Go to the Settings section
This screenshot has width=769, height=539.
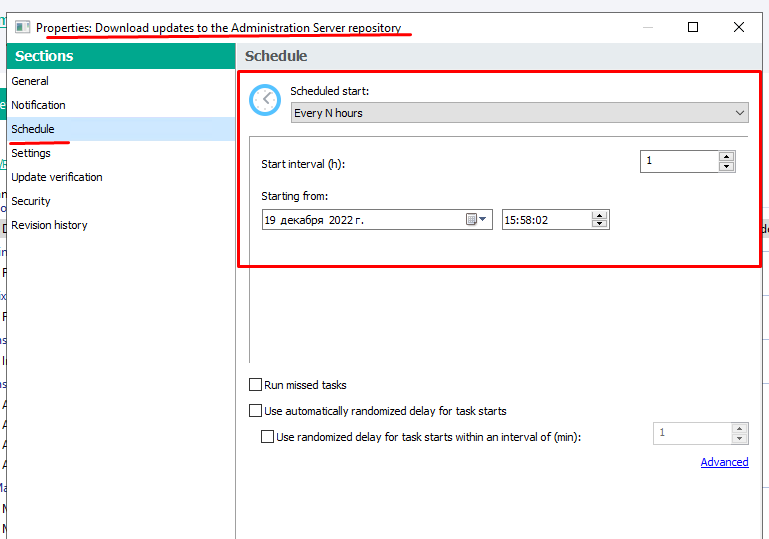[x=31, y=153]
